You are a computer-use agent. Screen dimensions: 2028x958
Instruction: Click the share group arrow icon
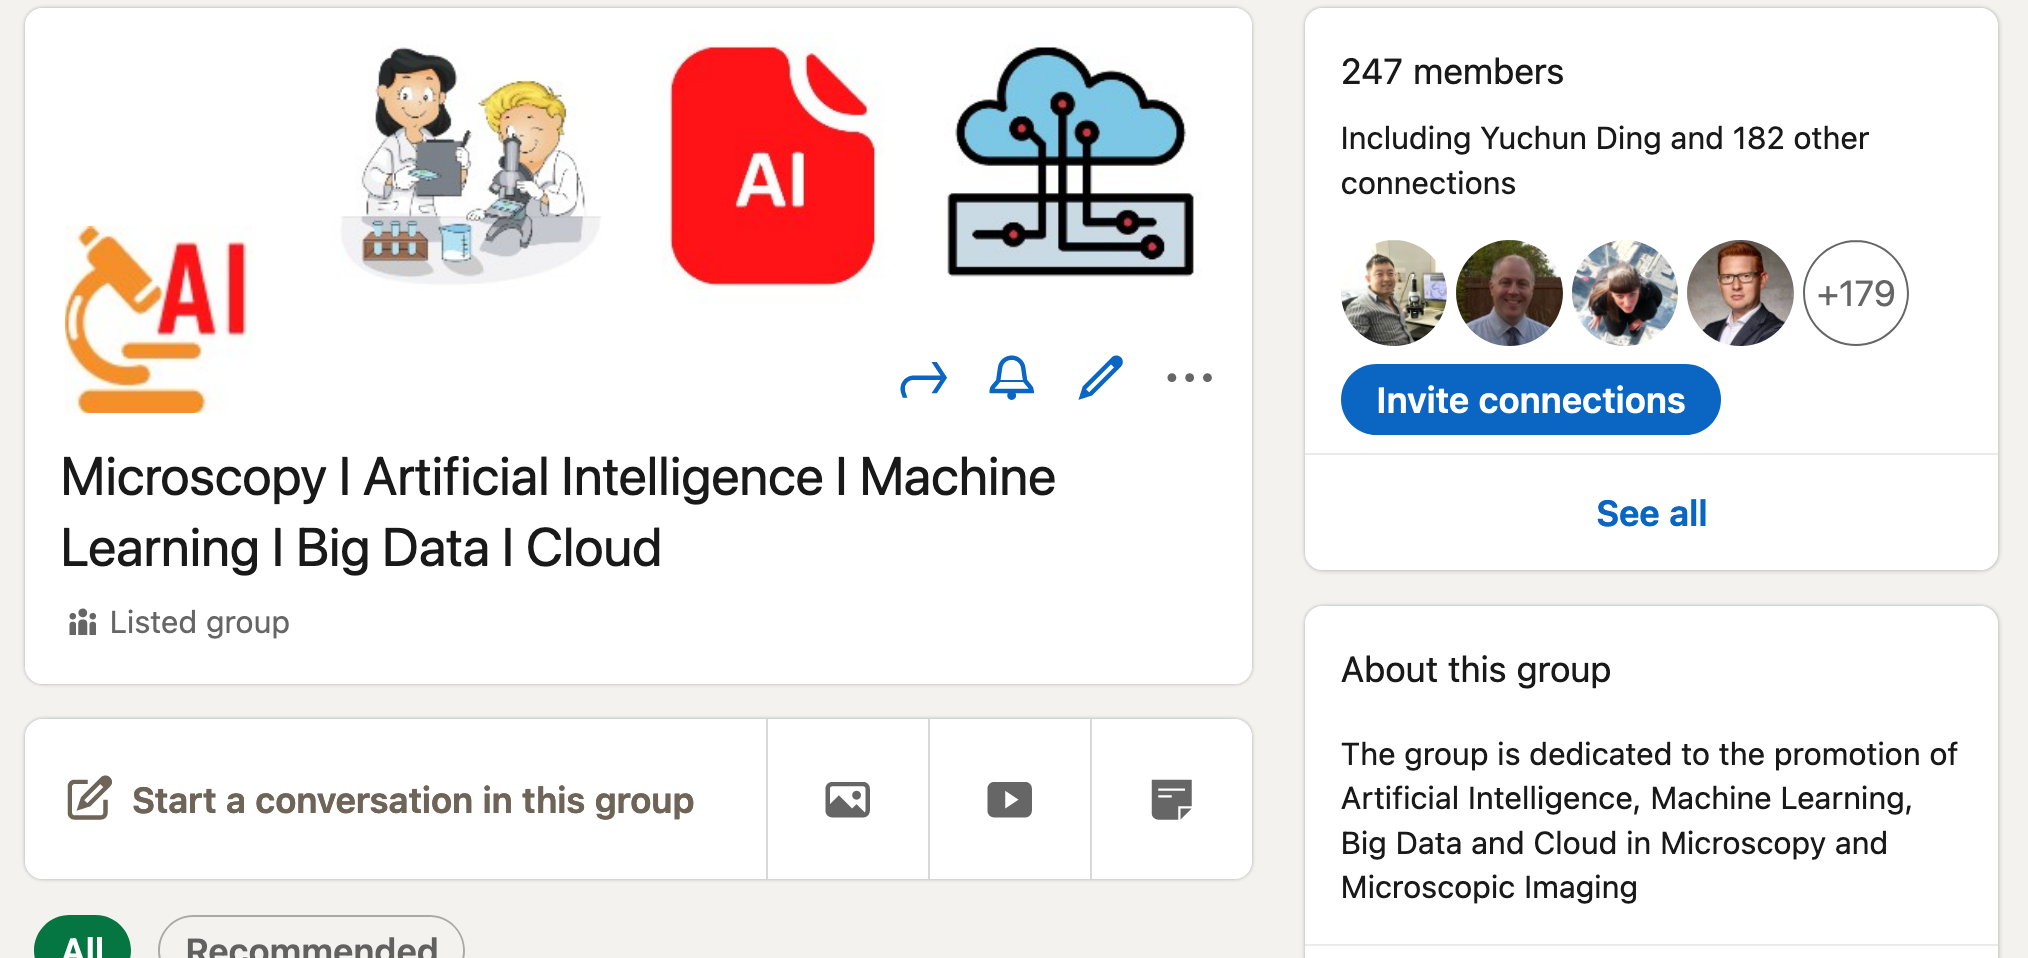click(923, 379)
